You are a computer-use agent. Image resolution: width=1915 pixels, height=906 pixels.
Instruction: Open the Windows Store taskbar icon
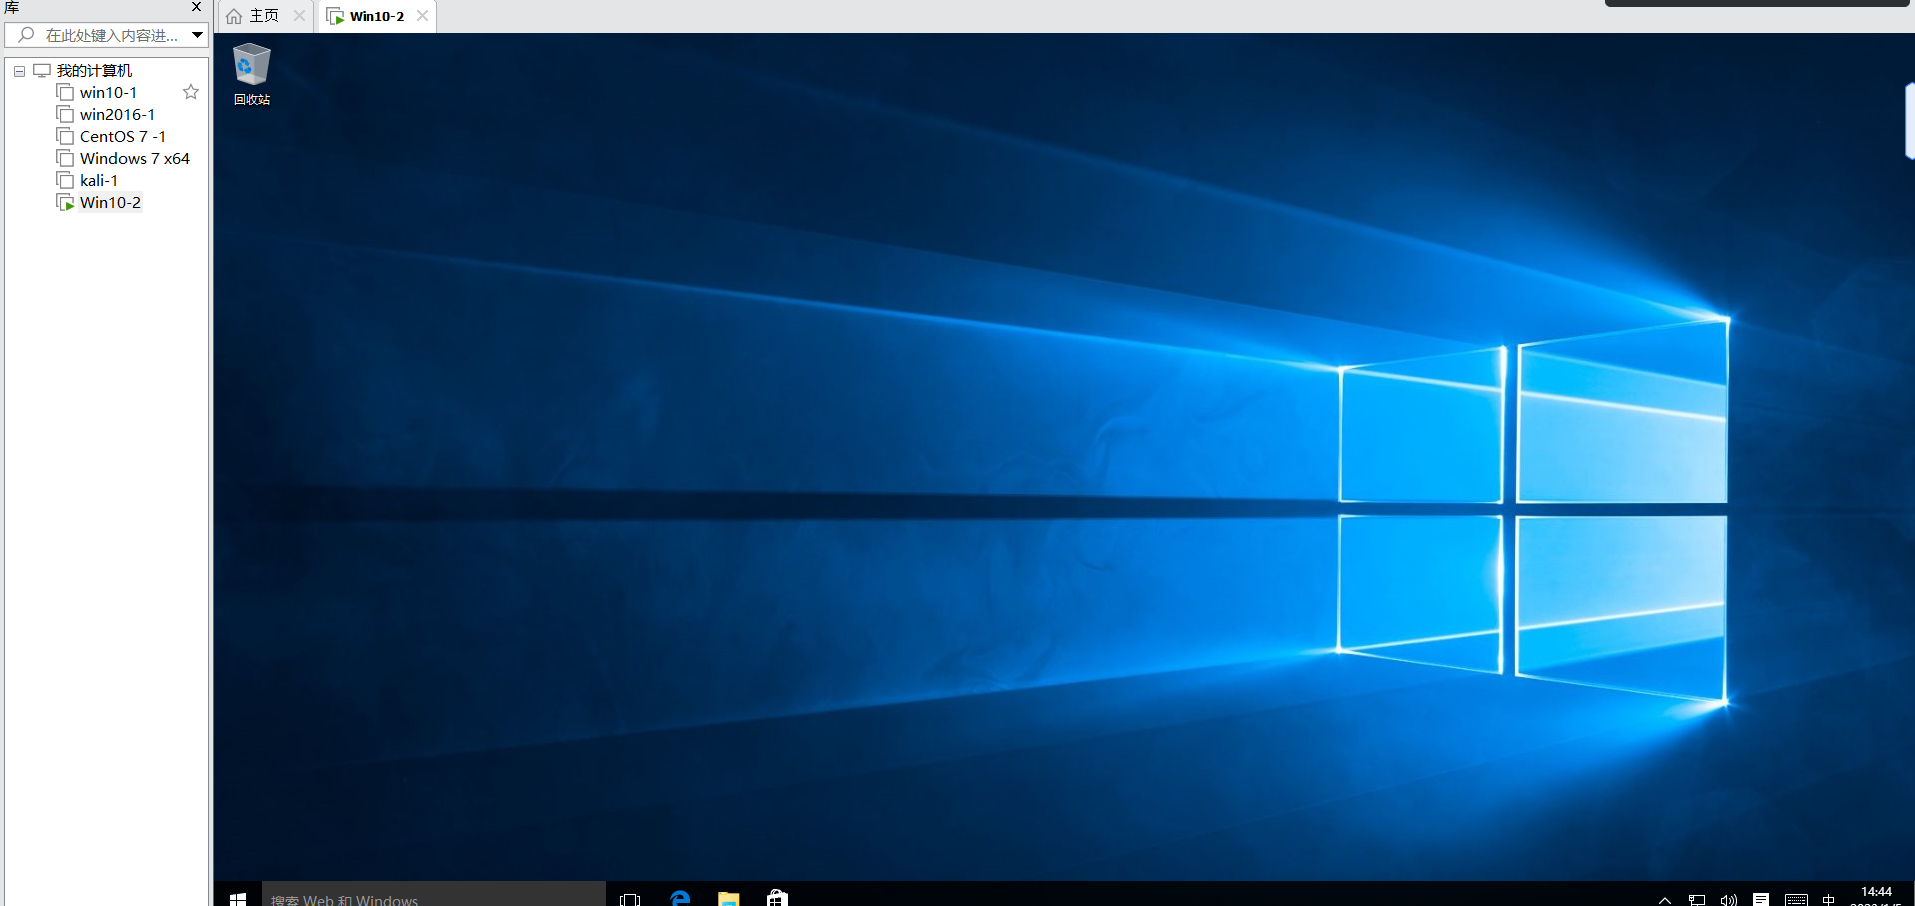tap(777, 899)
